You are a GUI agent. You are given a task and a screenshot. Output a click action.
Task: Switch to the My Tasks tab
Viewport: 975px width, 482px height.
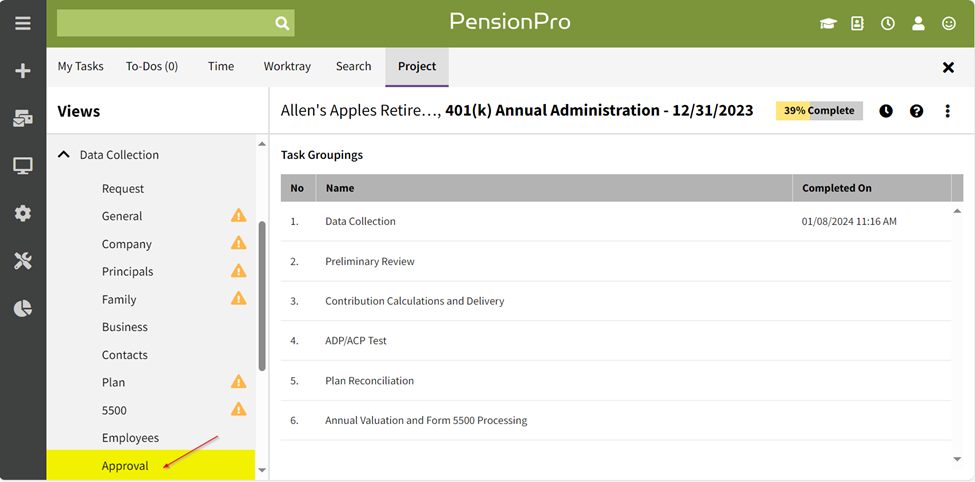pyautogui.click(x=81, y=67)
